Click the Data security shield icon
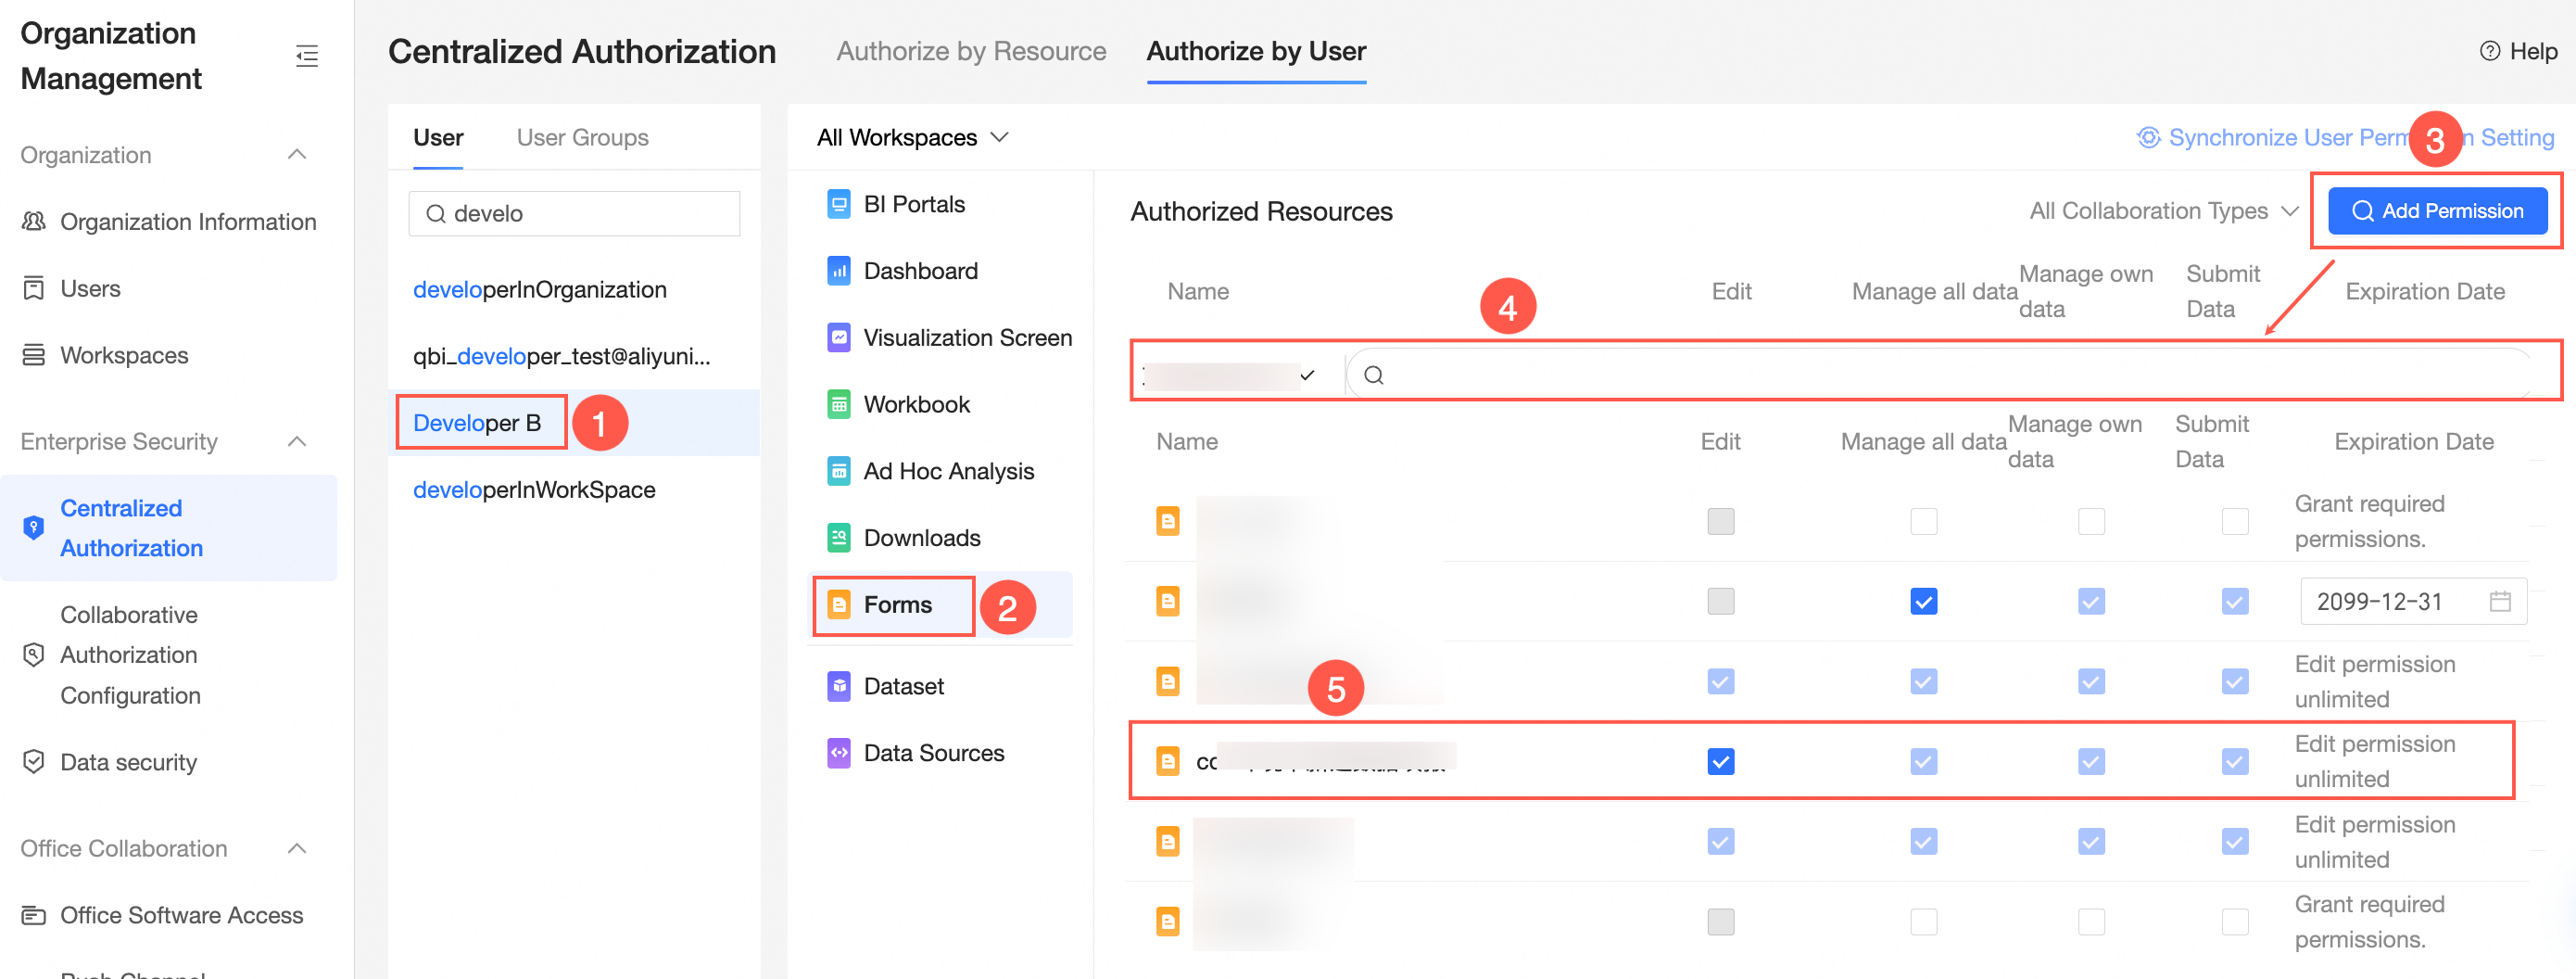The image size is (2576, 979). tap(34, 762)
